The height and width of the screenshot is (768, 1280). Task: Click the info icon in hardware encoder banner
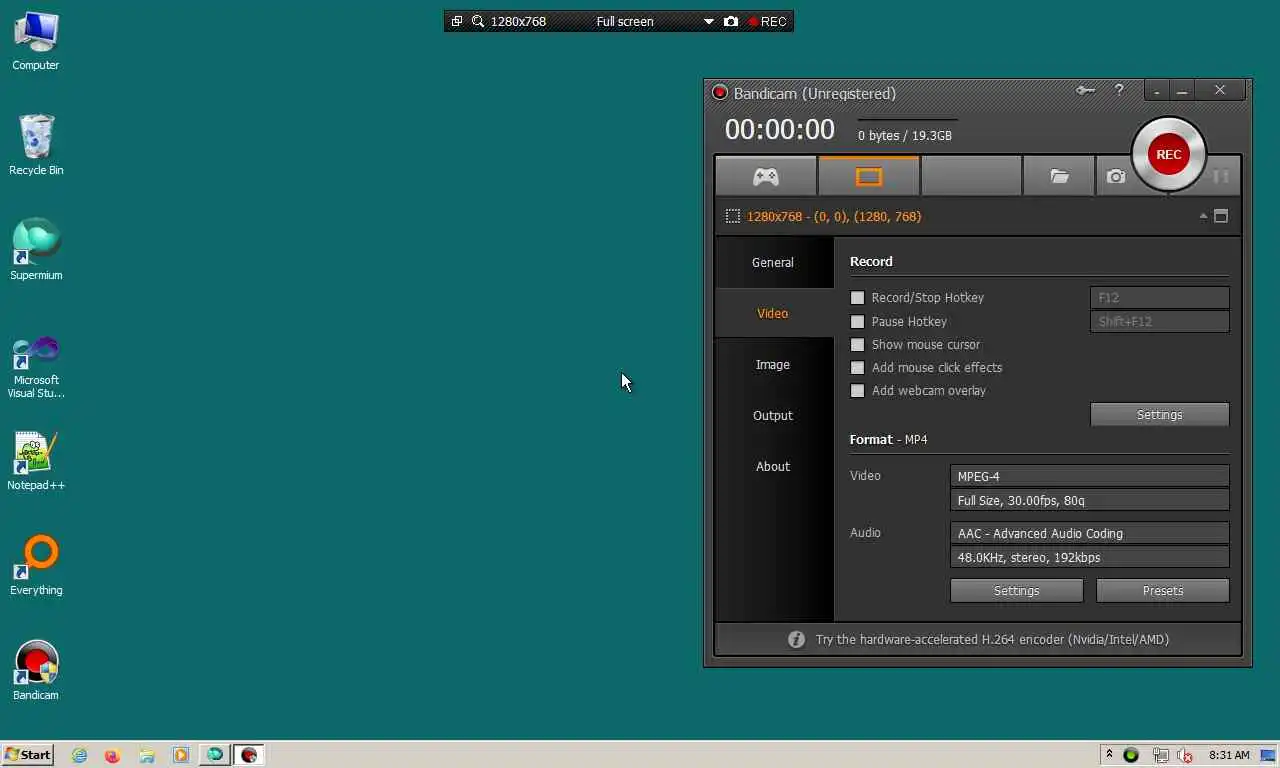pos(796,639)
